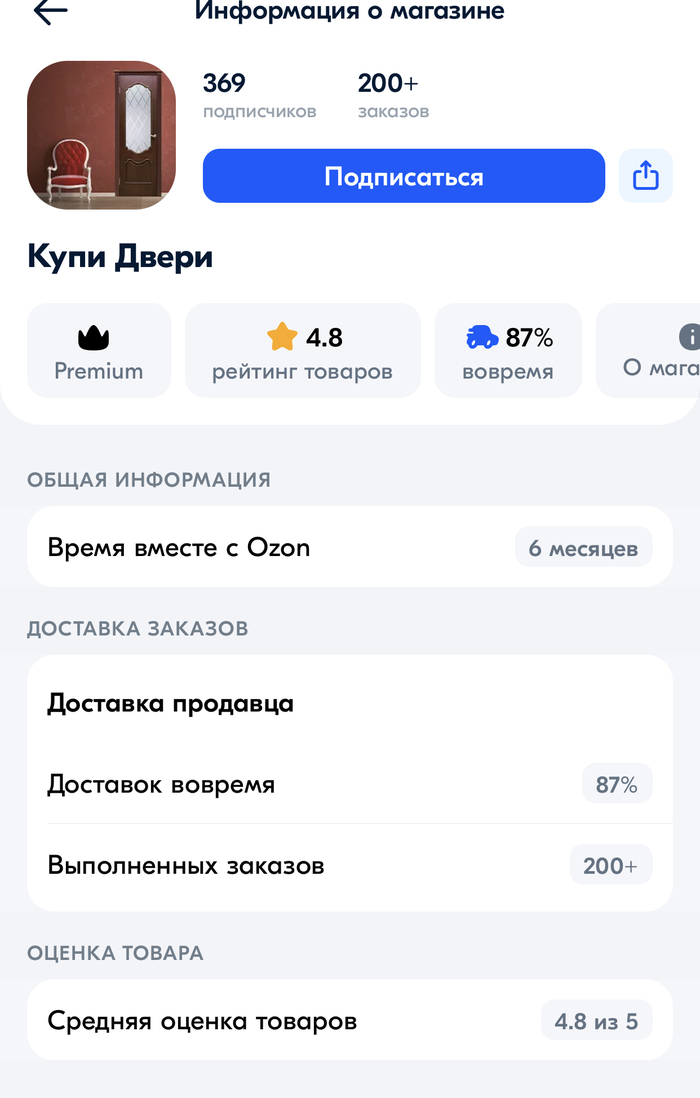Screen dimensions: 700x1098
Task: Tap the Купи Двери store avatar image
Action: tap(101, 135)
